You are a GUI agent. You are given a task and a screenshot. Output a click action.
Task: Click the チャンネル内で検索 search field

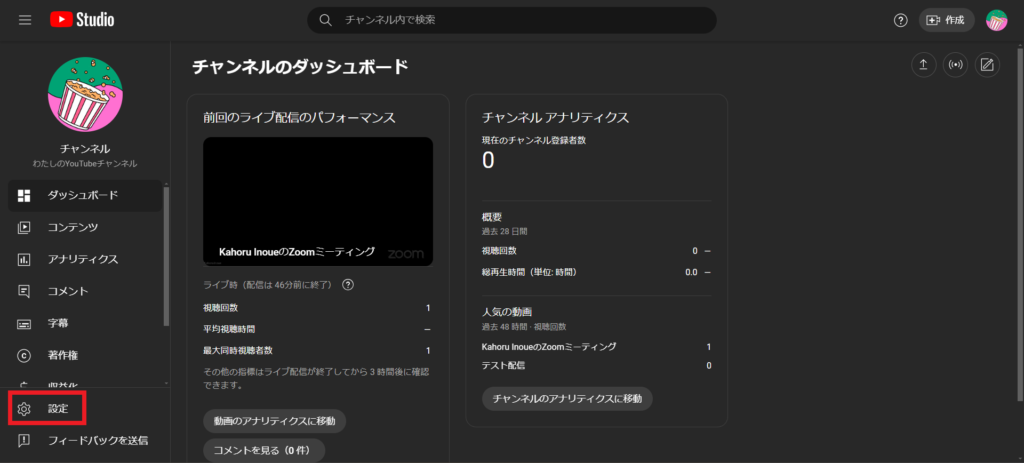pyautogui.click(x=520, y=20)
